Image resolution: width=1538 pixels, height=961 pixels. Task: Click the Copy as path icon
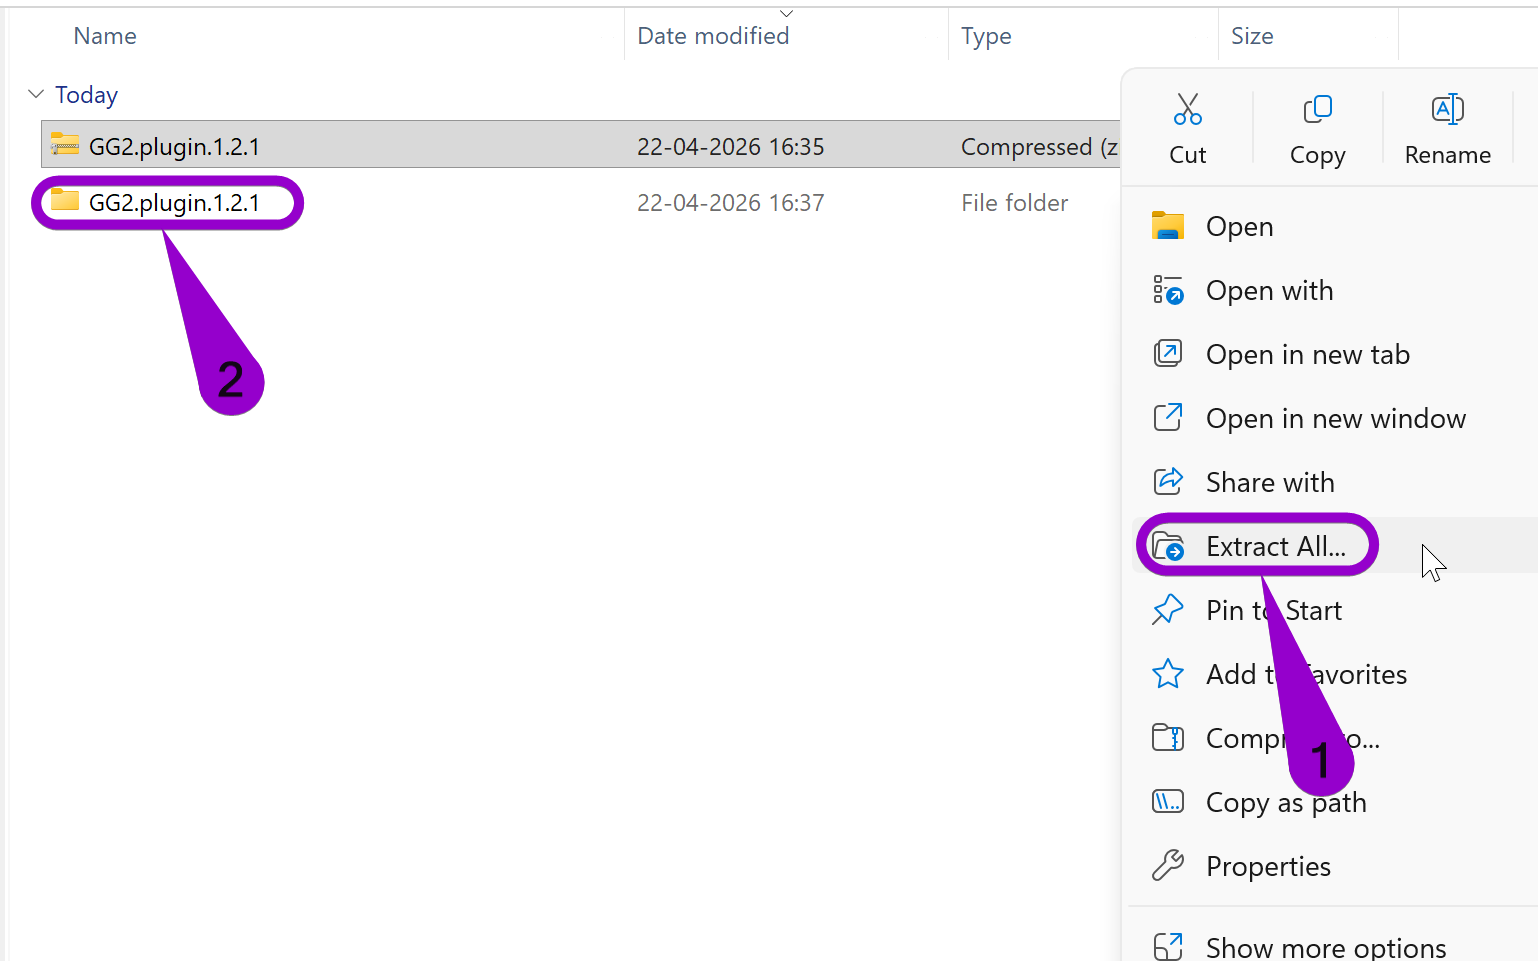(x=1168, y=801)
